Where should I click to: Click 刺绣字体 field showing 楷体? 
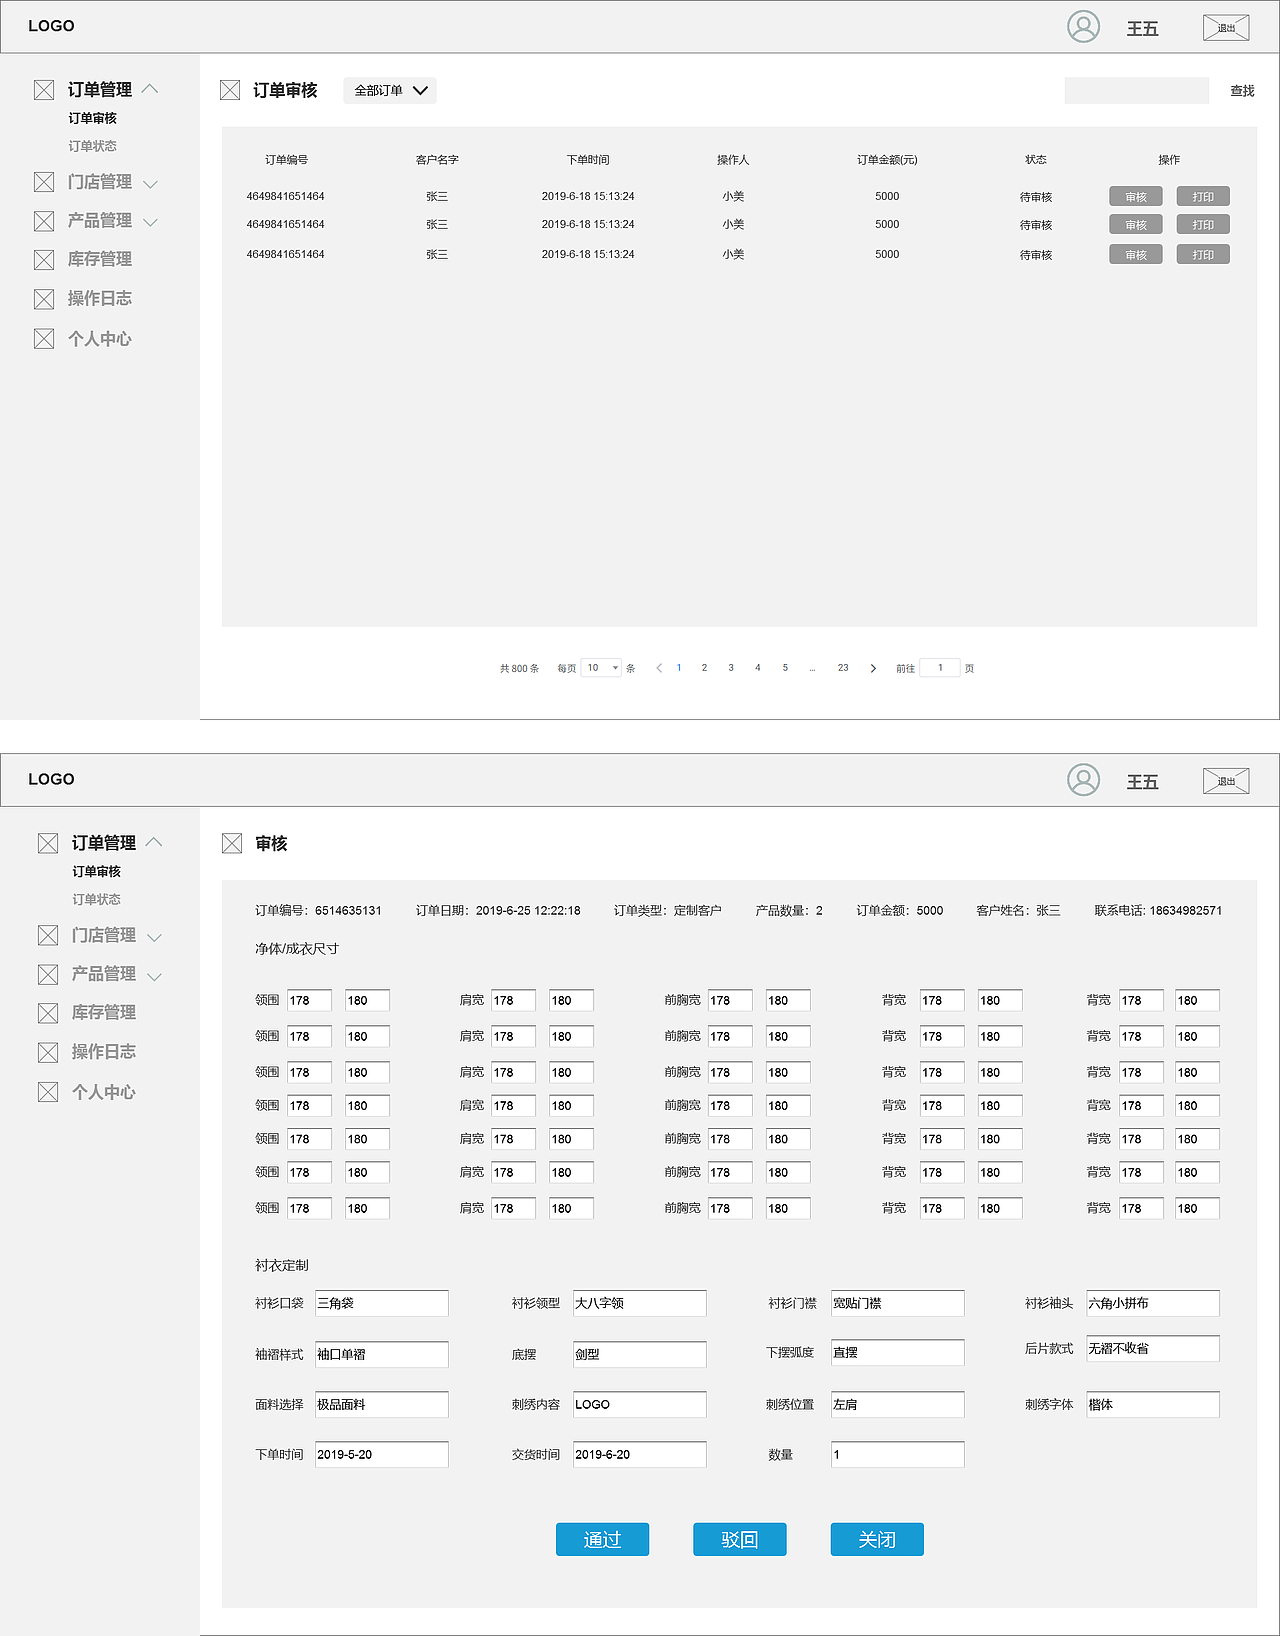pos(1153,1404)
